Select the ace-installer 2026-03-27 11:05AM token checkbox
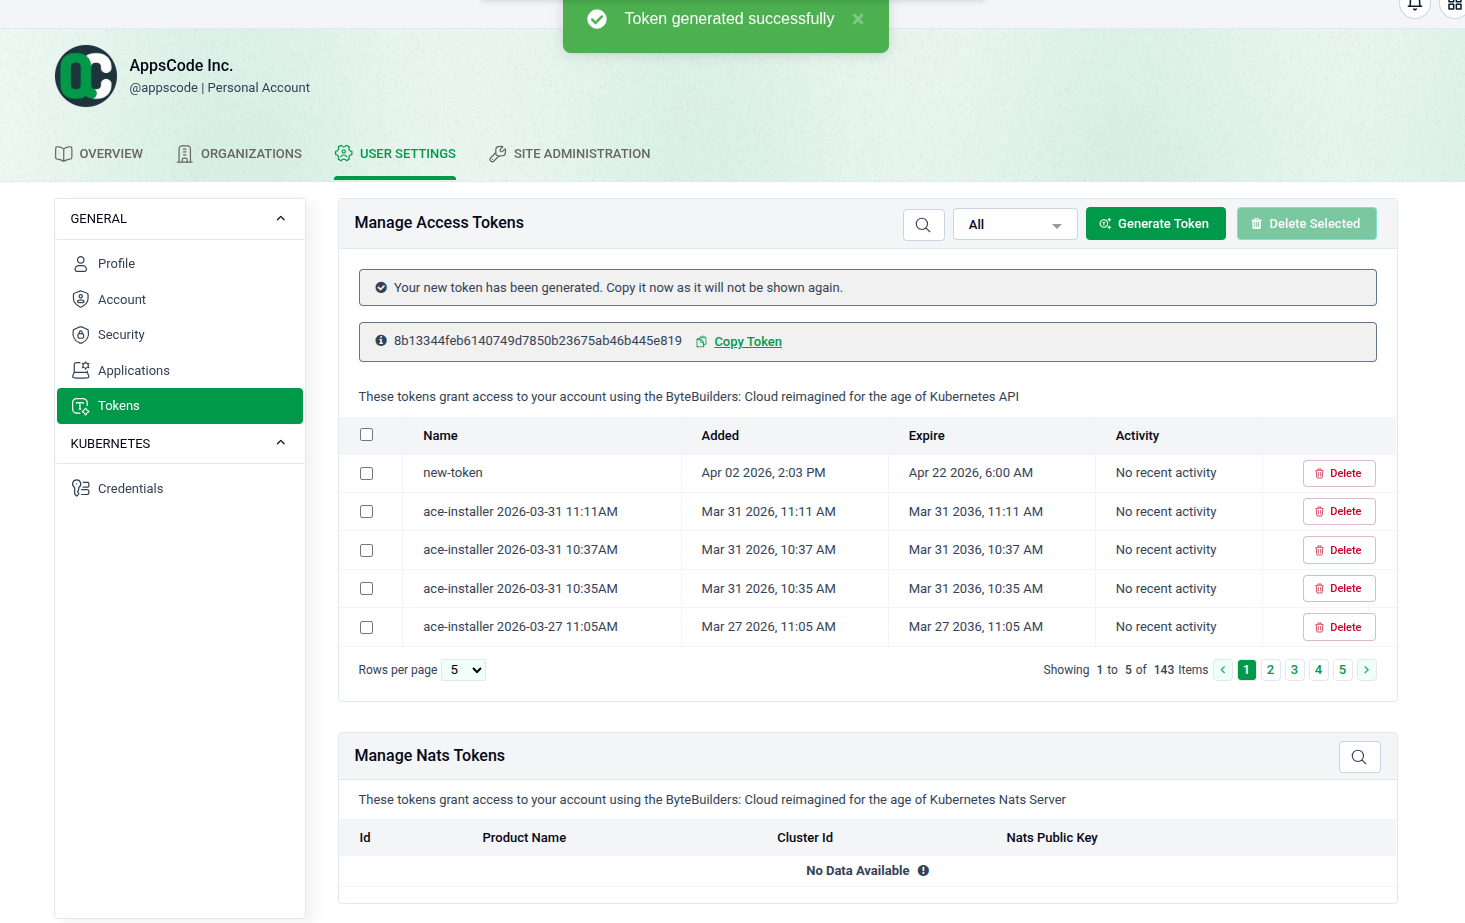The image size is (1465, 923). tap(367, 626)
